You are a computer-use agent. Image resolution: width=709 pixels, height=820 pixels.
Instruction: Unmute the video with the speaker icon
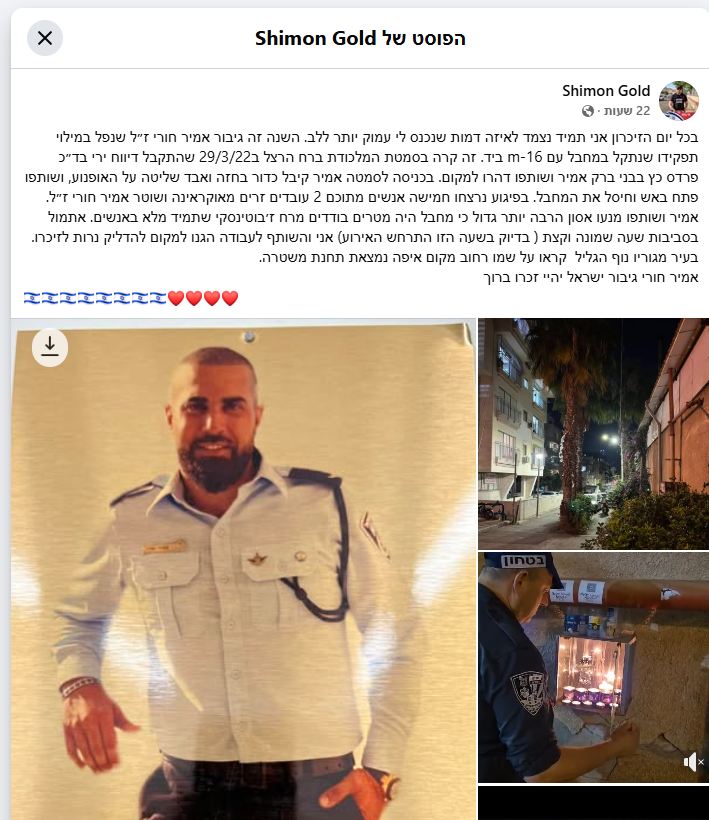coord(691,762)
